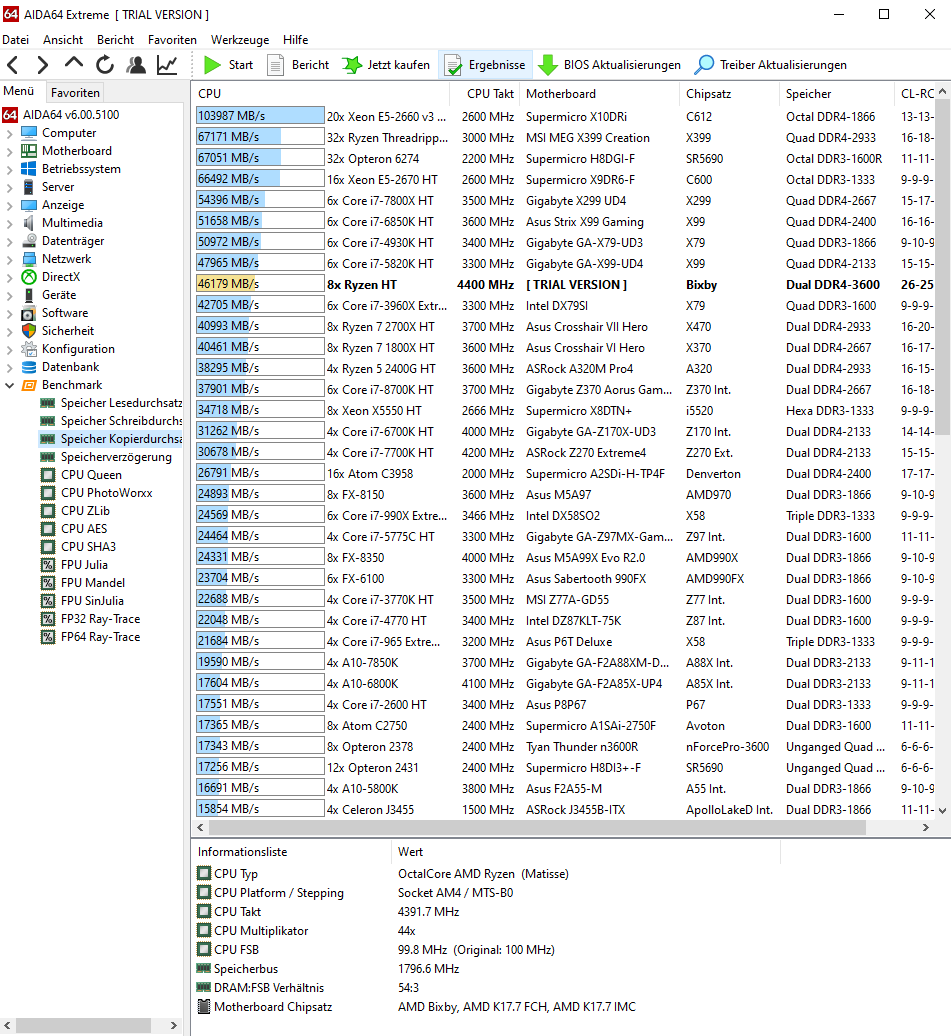
Task: Switch to the Menü sidebar tab
Action: click(x=19, y=91)
